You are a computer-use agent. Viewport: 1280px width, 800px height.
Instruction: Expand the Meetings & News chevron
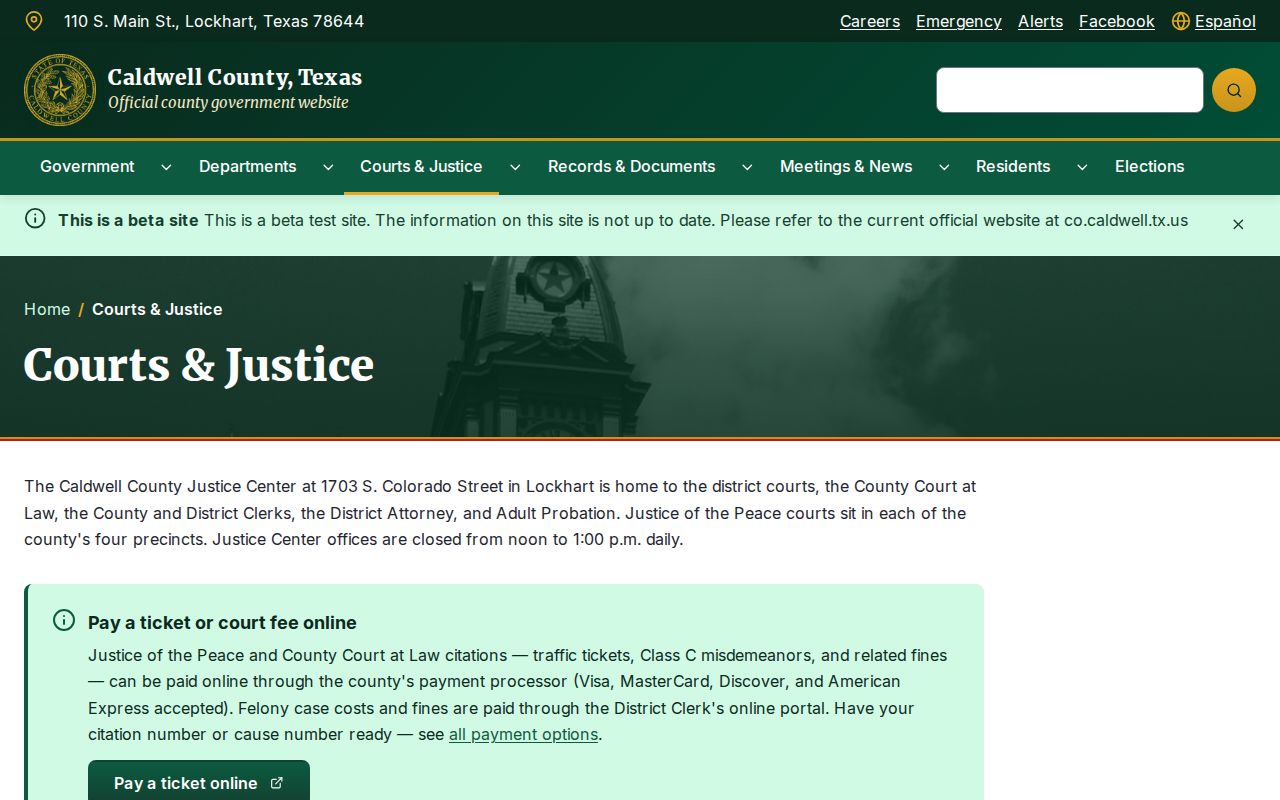pyautogui.click(x=944, y=167)
